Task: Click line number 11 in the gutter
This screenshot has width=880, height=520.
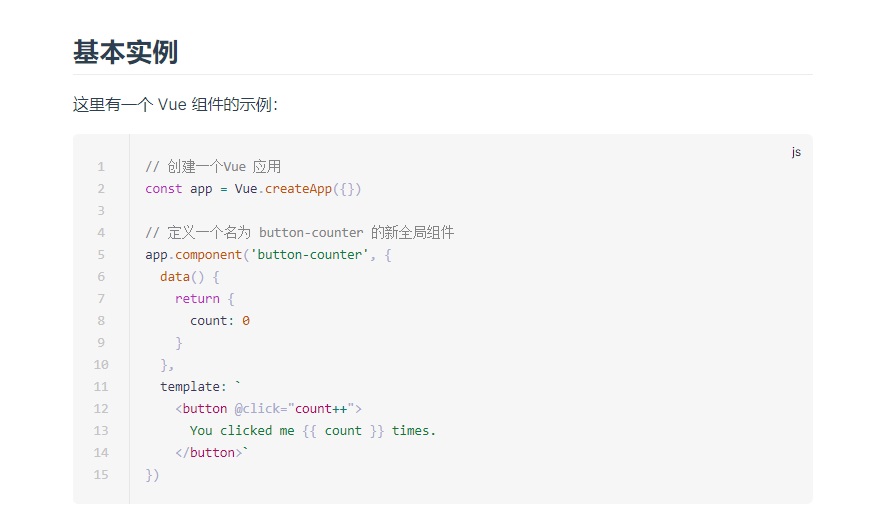Action: tap(100, 387)
